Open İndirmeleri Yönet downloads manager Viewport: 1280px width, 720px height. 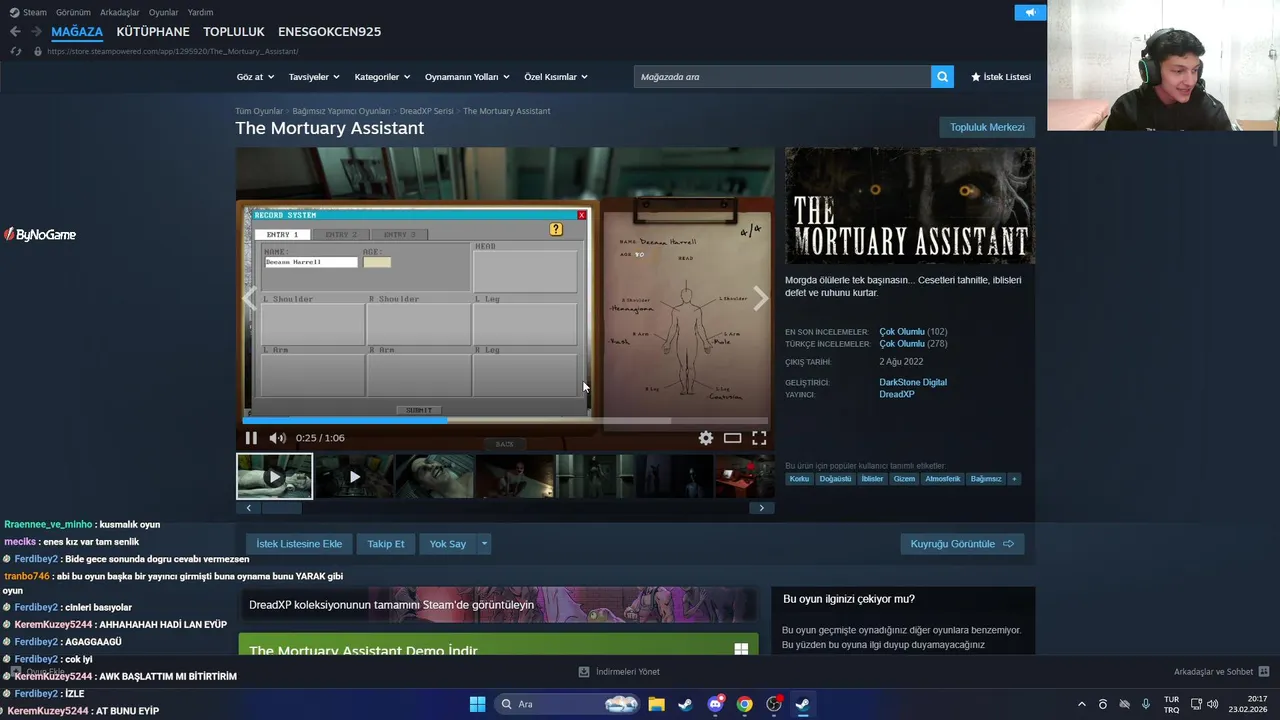[619, 672]
